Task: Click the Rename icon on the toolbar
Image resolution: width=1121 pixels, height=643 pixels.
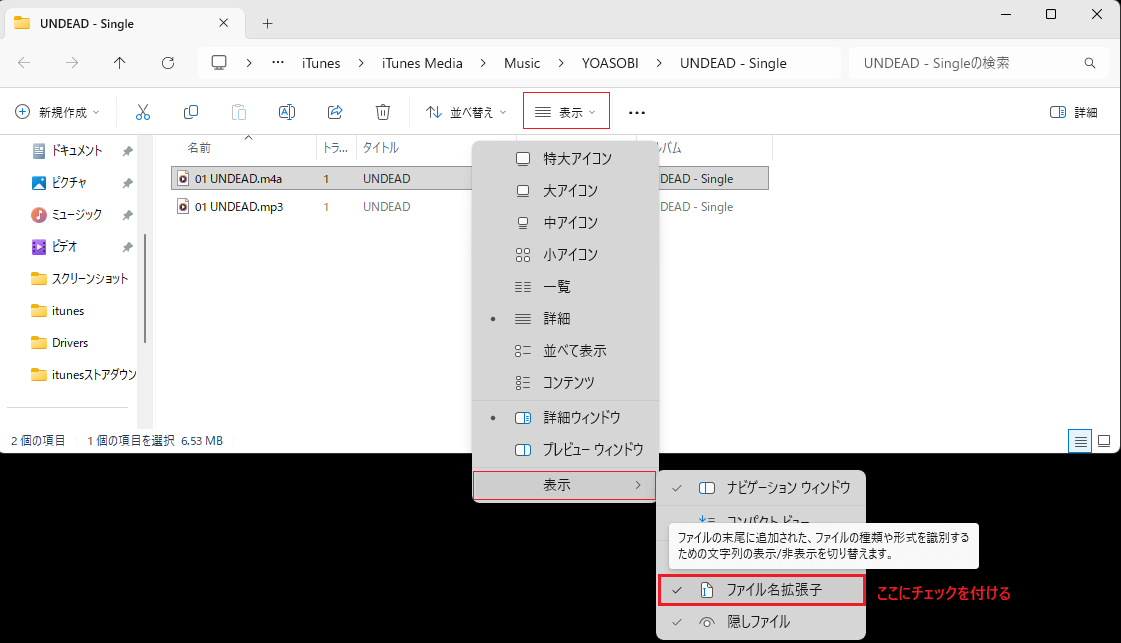Action: click(x=287, y=111)
